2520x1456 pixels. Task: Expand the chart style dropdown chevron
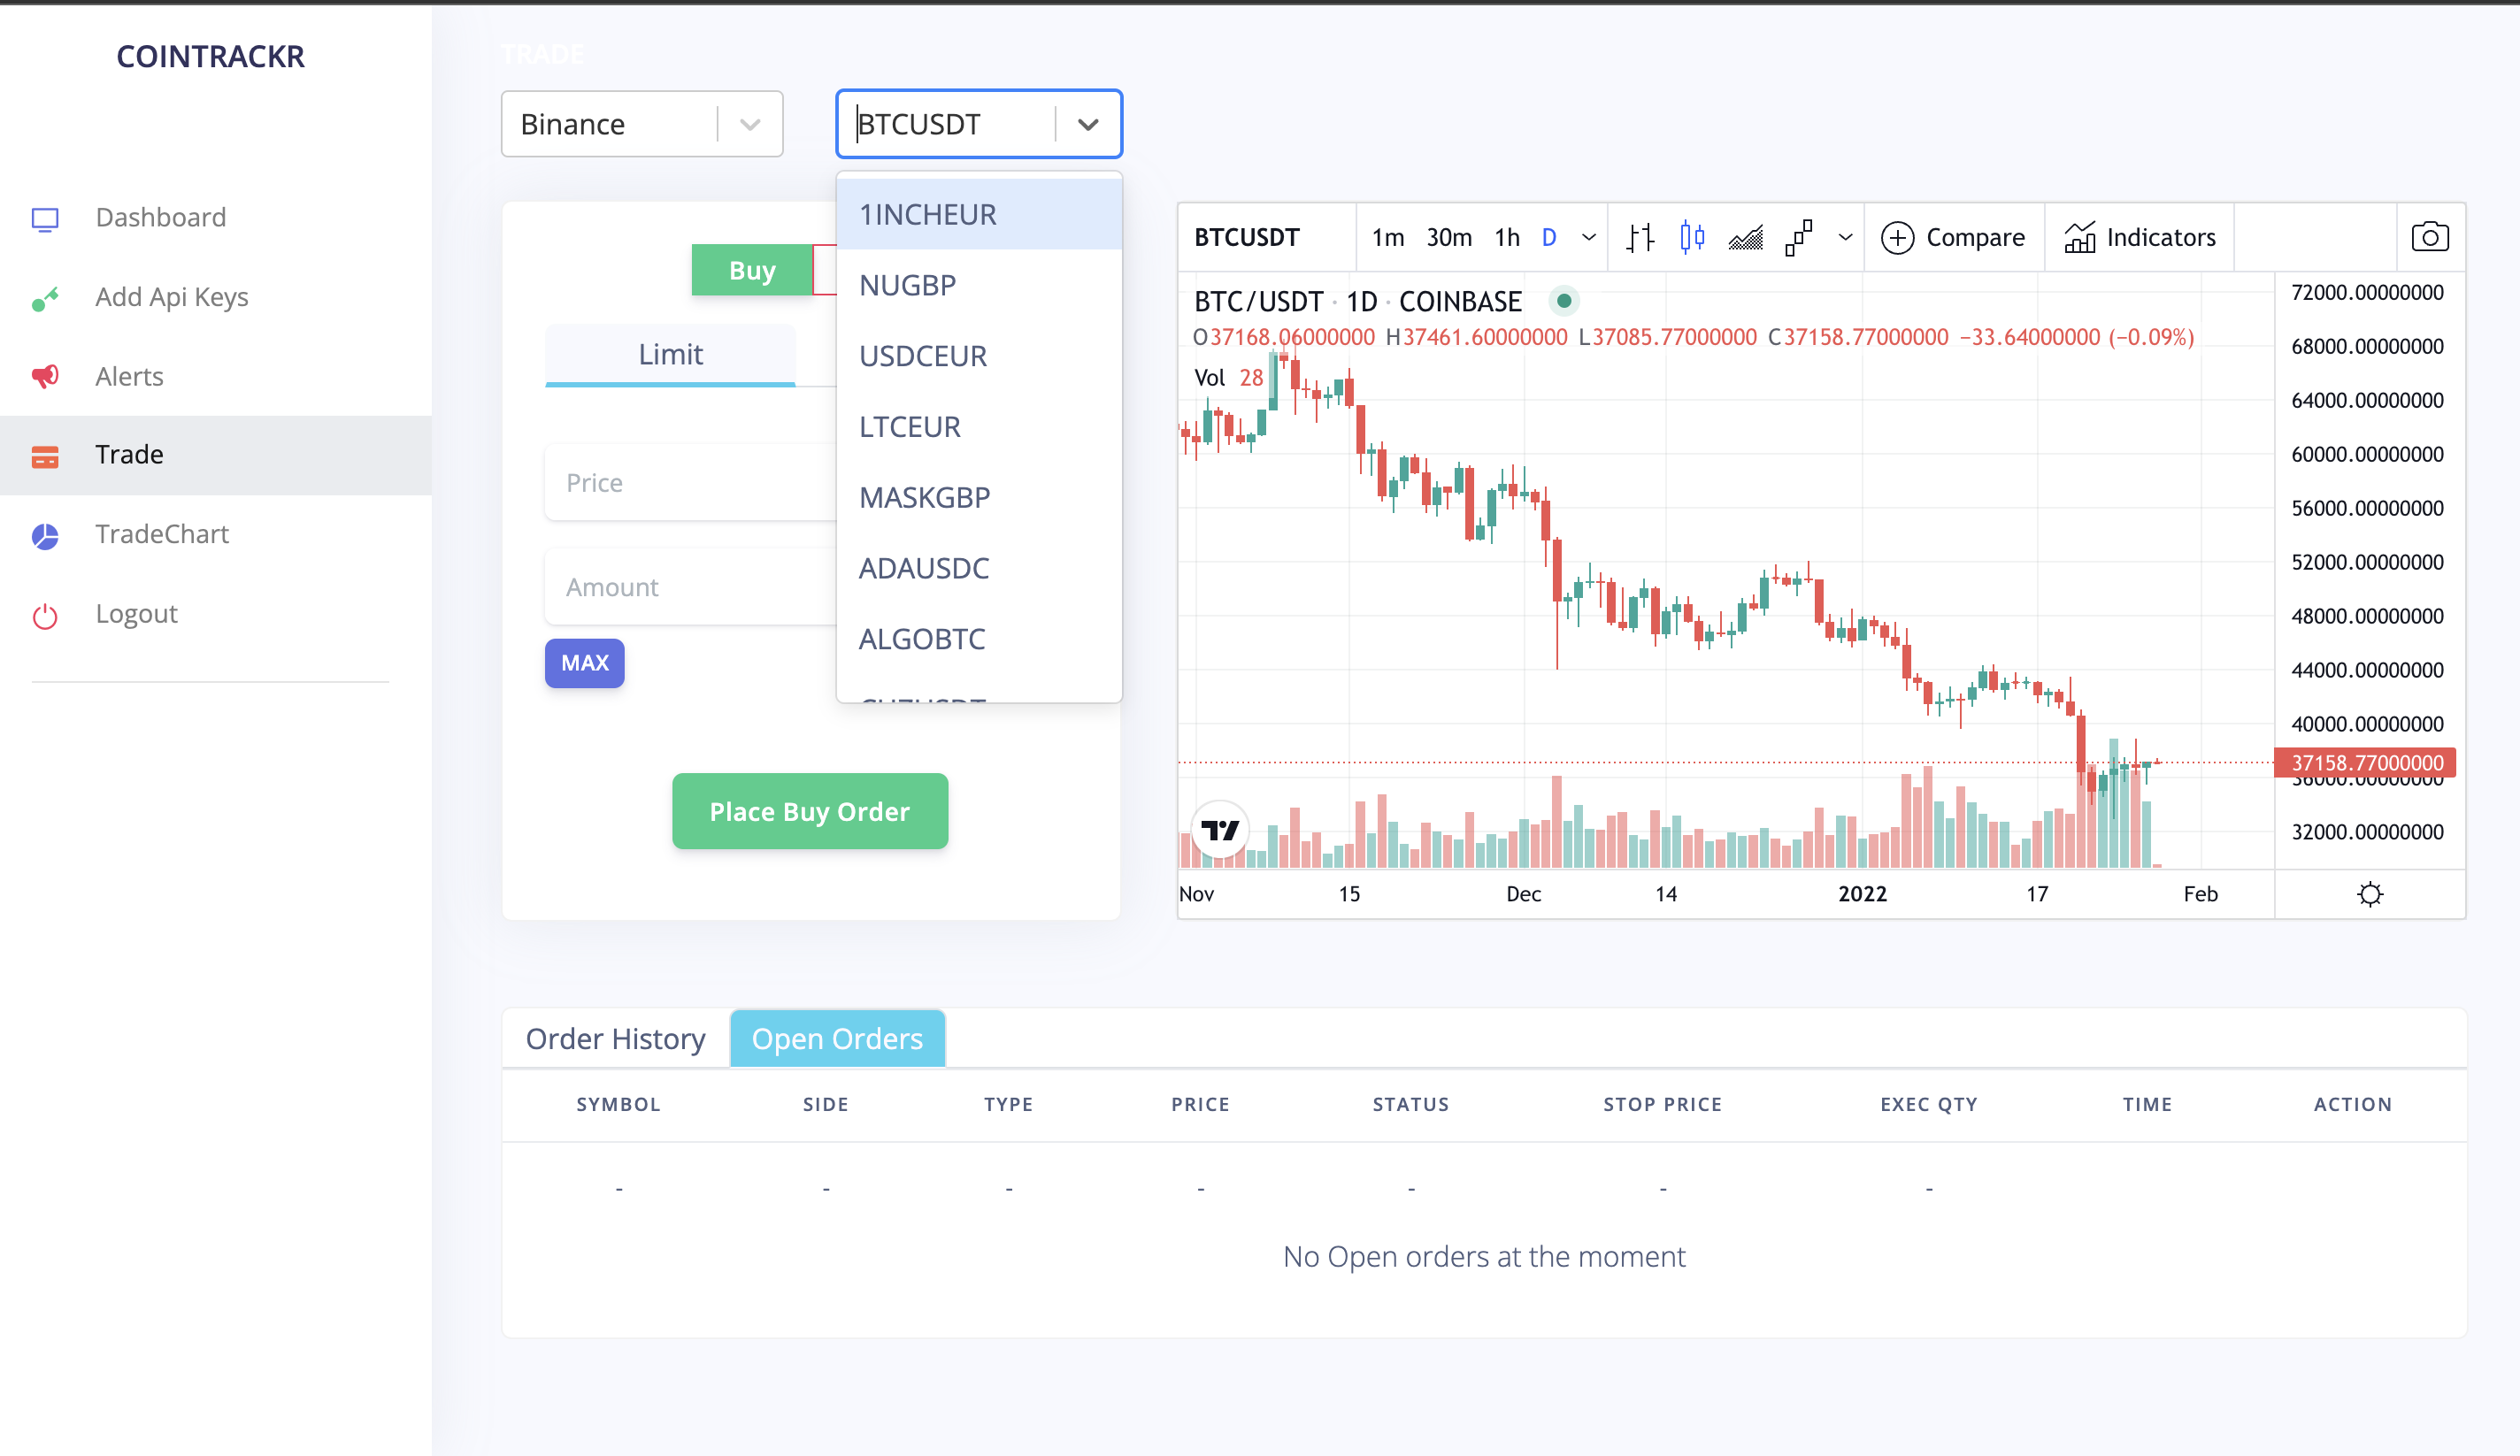point(1845,238)
